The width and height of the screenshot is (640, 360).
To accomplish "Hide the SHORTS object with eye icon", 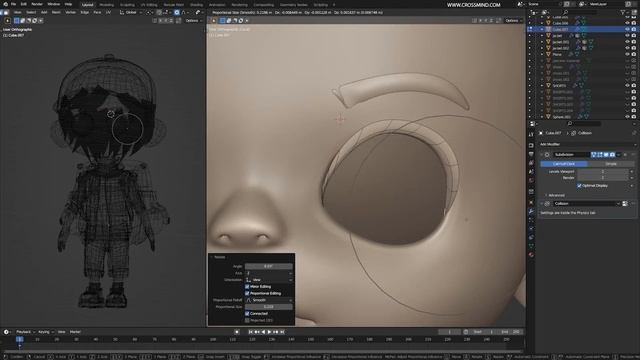I will [x=627, y=86].
